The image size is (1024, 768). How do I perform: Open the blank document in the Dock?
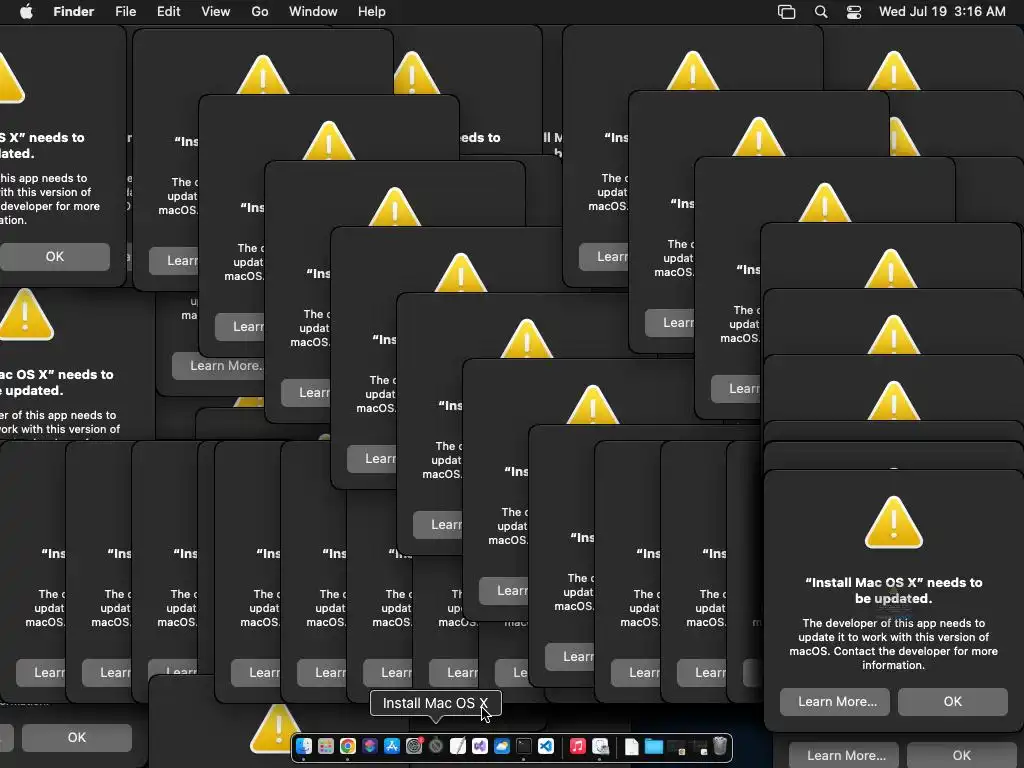tap(632, 746)
